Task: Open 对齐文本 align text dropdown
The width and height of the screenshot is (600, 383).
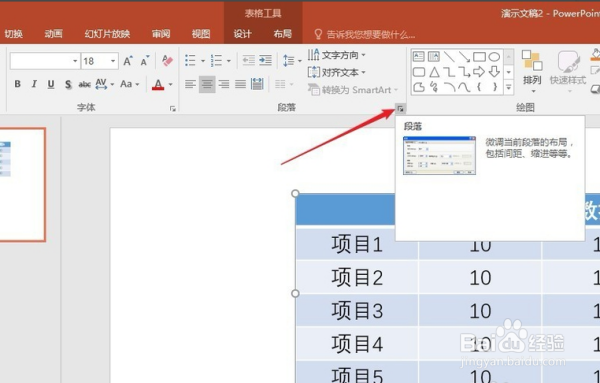Action: 336,72
